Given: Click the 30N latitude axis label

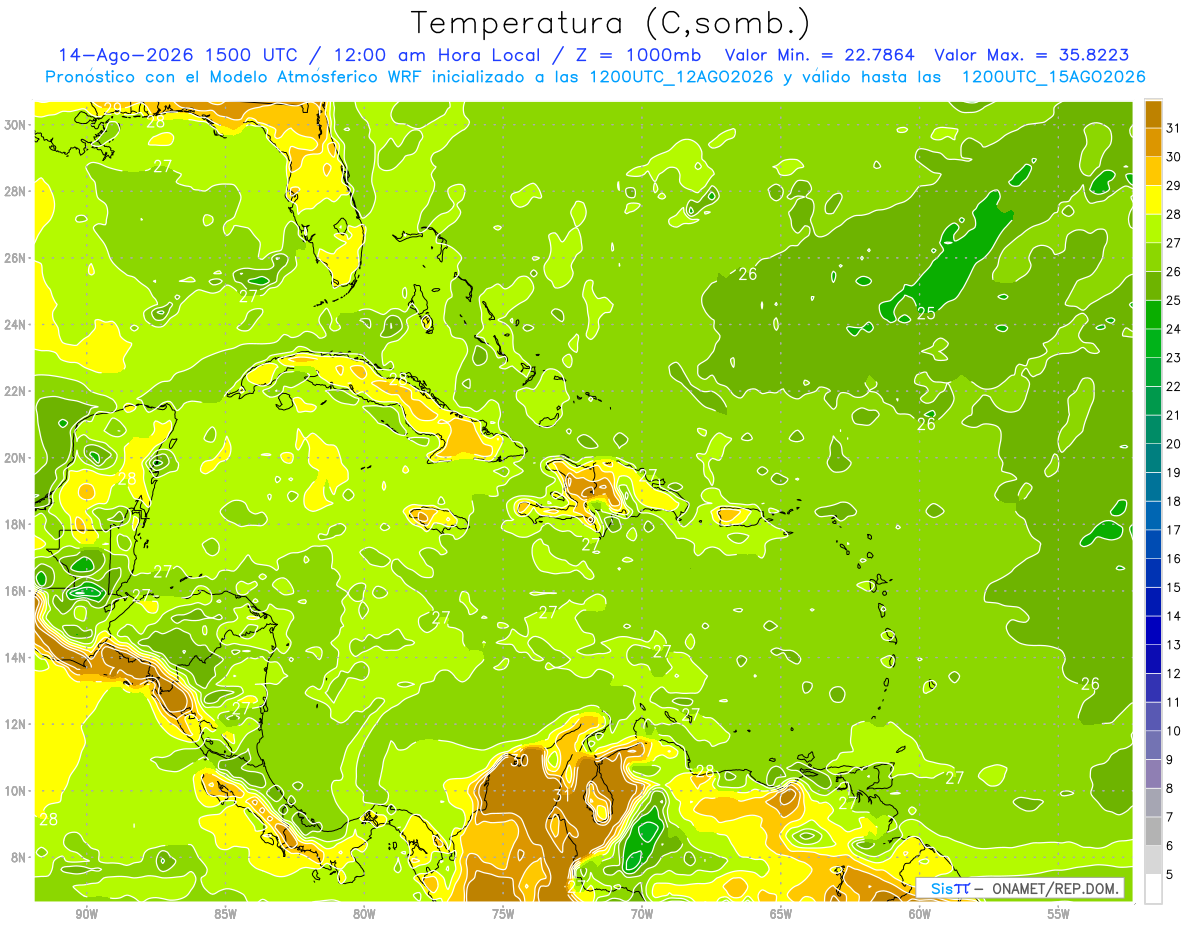Looking at the screenshot, I should pos(16,125).
